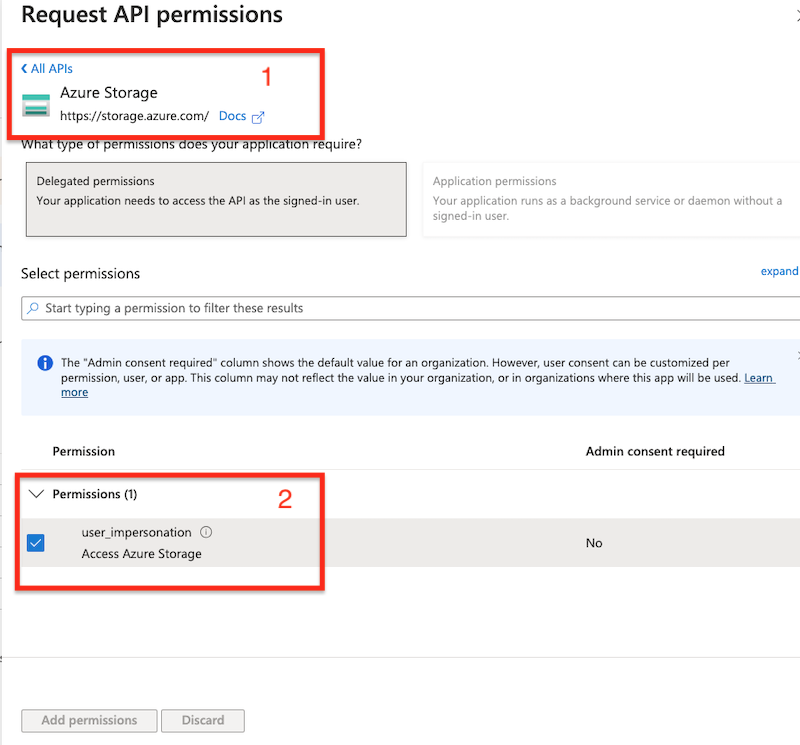
Task: Go back to All APIs
Action: tap(47, 68)
